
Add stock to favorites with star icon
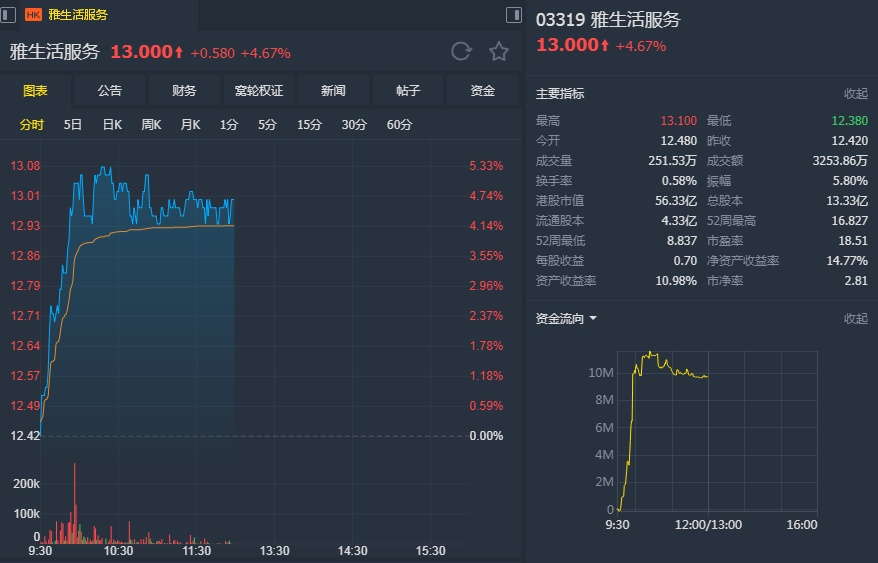pos(499,52)
